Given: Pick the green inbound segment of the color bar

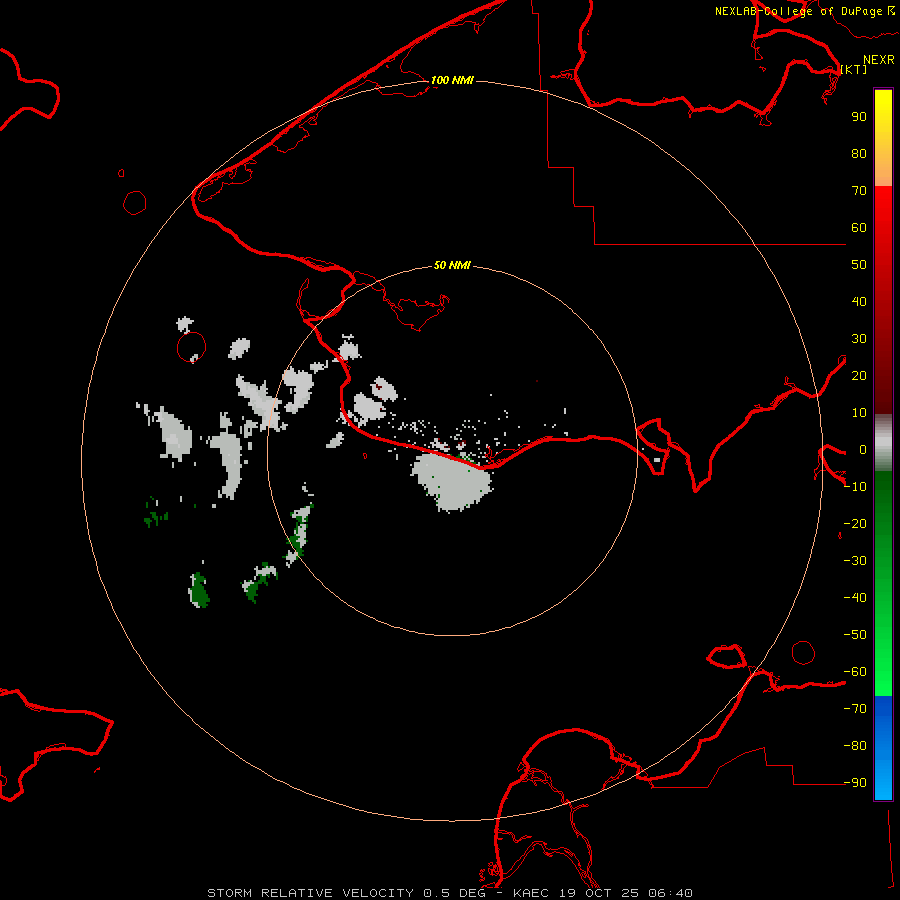Looking at the screenshot, I should click(883, 584).
